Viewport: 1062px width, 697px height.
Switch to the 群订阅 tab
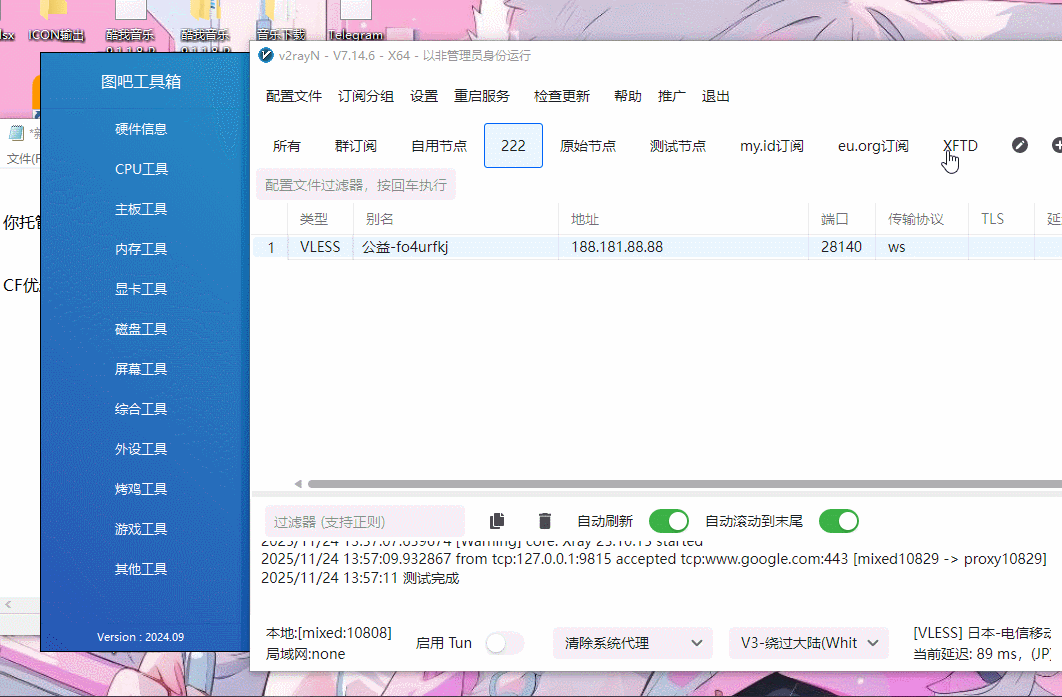tap(356, 146)
